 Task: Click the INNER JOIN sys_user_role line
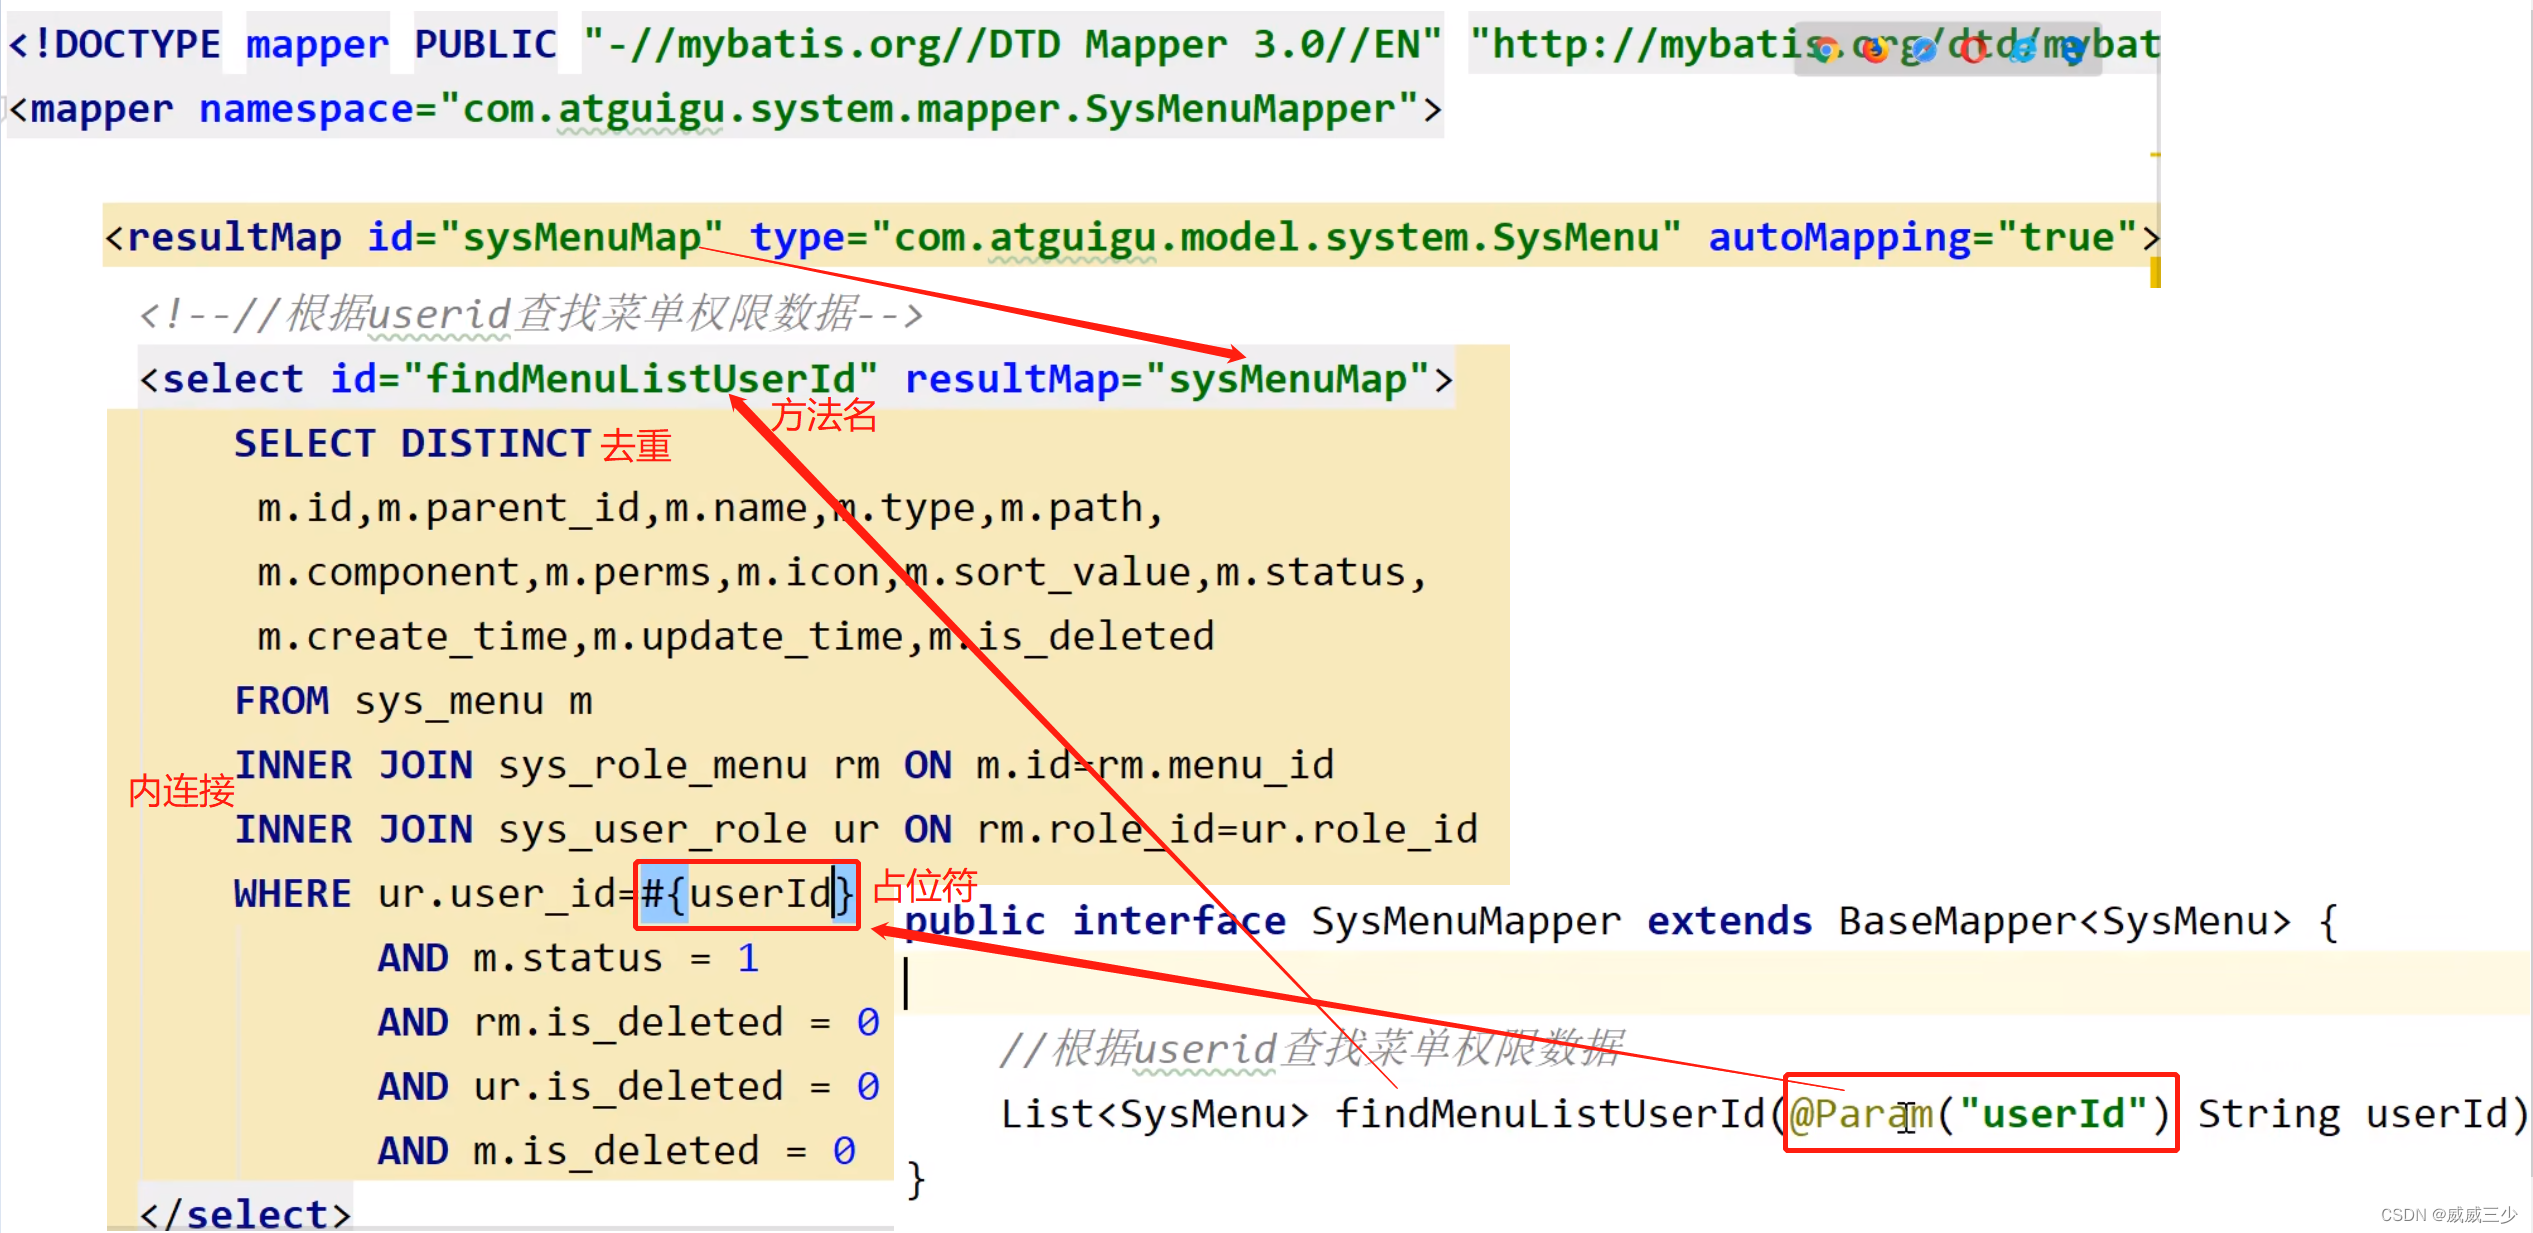(x=856, y=829)
